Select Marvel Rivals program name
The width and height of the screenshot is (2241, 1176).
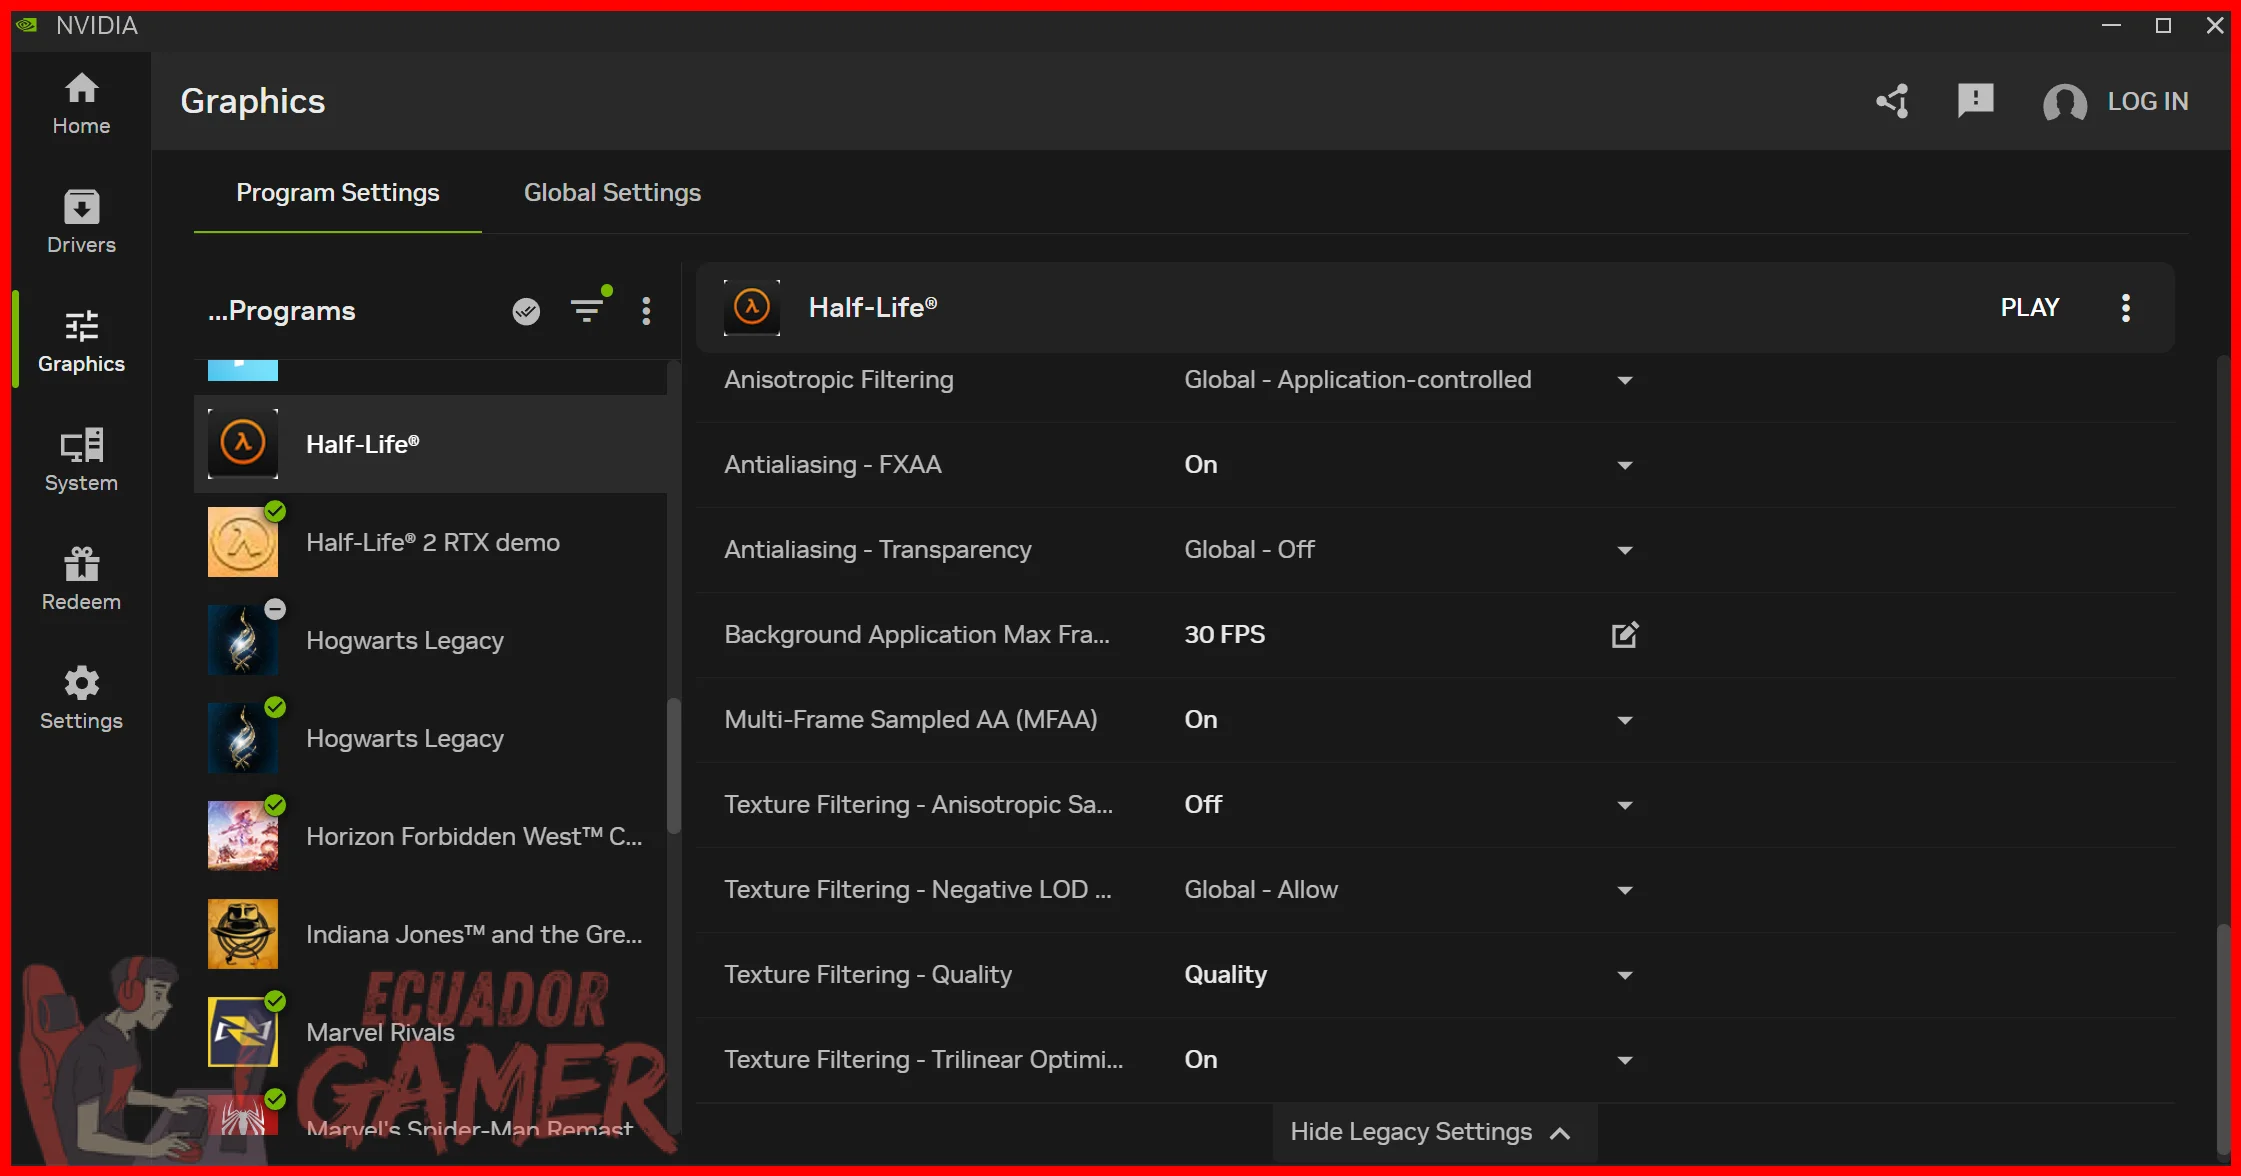380,1033
